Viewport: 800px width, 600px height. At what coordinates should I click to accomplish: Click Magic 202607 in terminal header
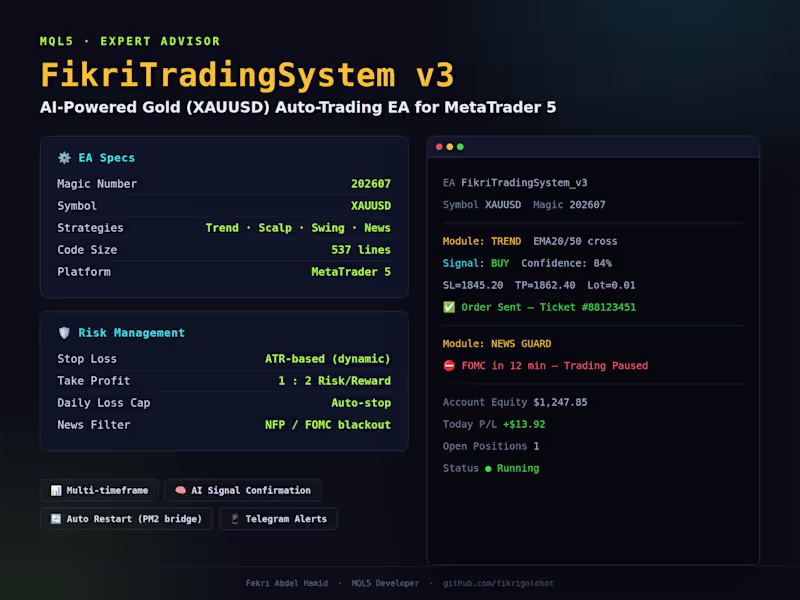(569, 205)
